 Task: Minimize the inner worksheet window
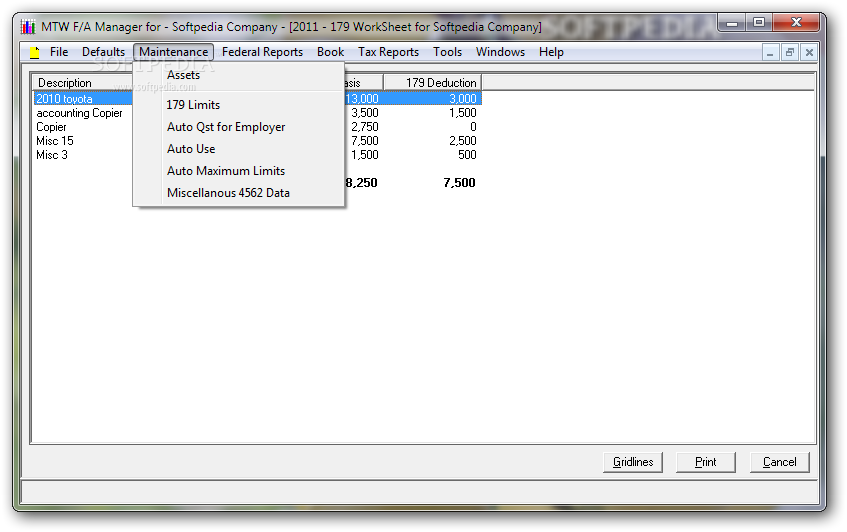tap(770, 52)
